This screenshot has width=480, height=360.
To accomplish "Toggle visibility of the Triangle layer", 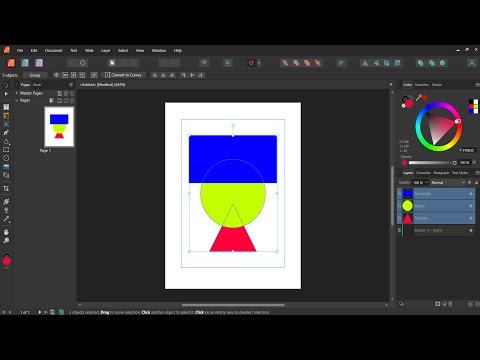I will point(471,218).
